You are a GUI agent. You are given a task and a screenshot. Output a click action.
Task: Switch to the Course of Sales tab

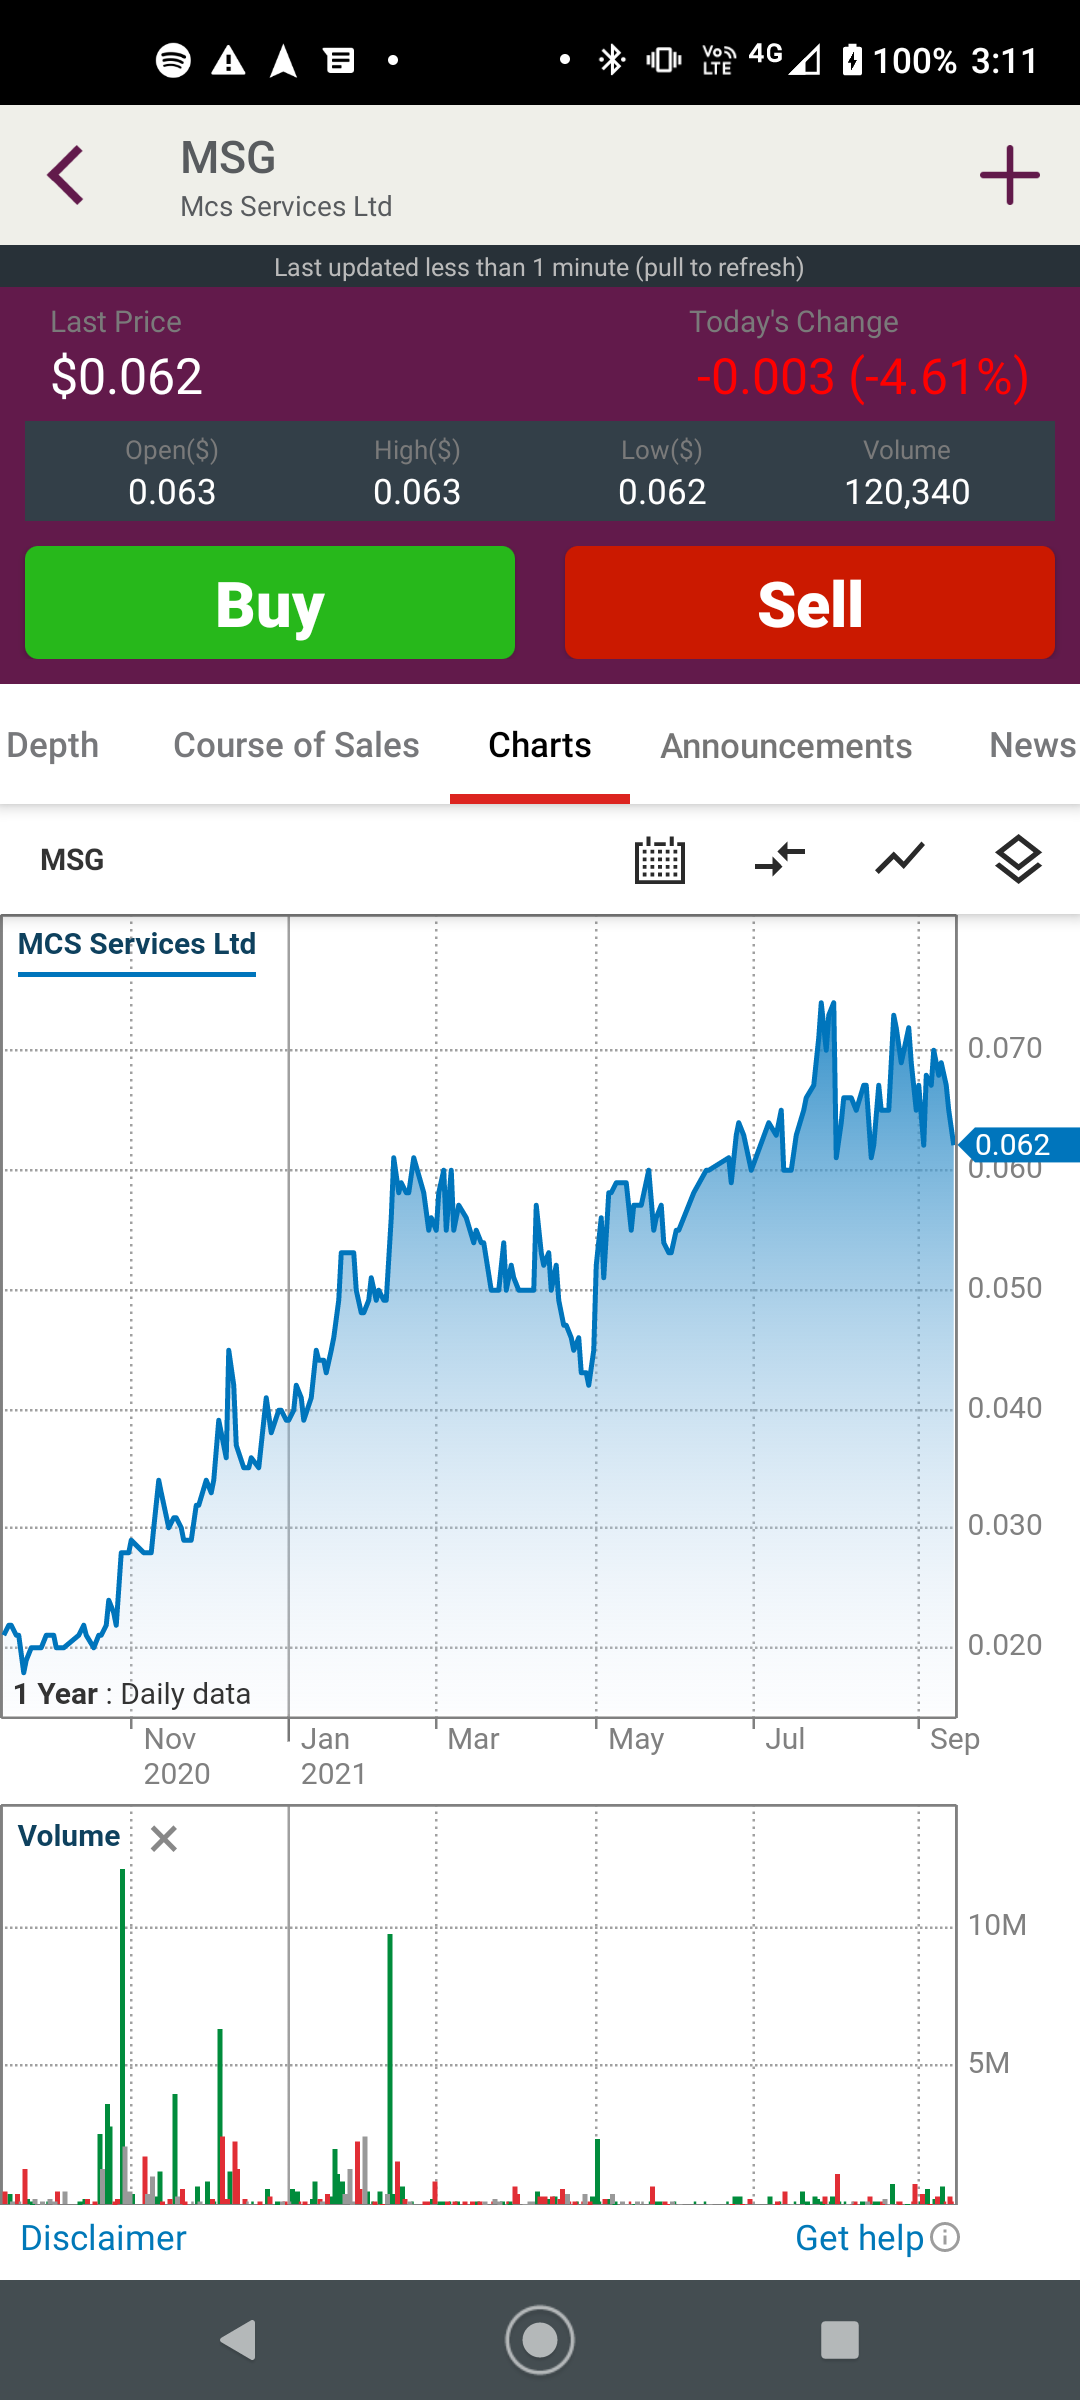coord(296,745)
